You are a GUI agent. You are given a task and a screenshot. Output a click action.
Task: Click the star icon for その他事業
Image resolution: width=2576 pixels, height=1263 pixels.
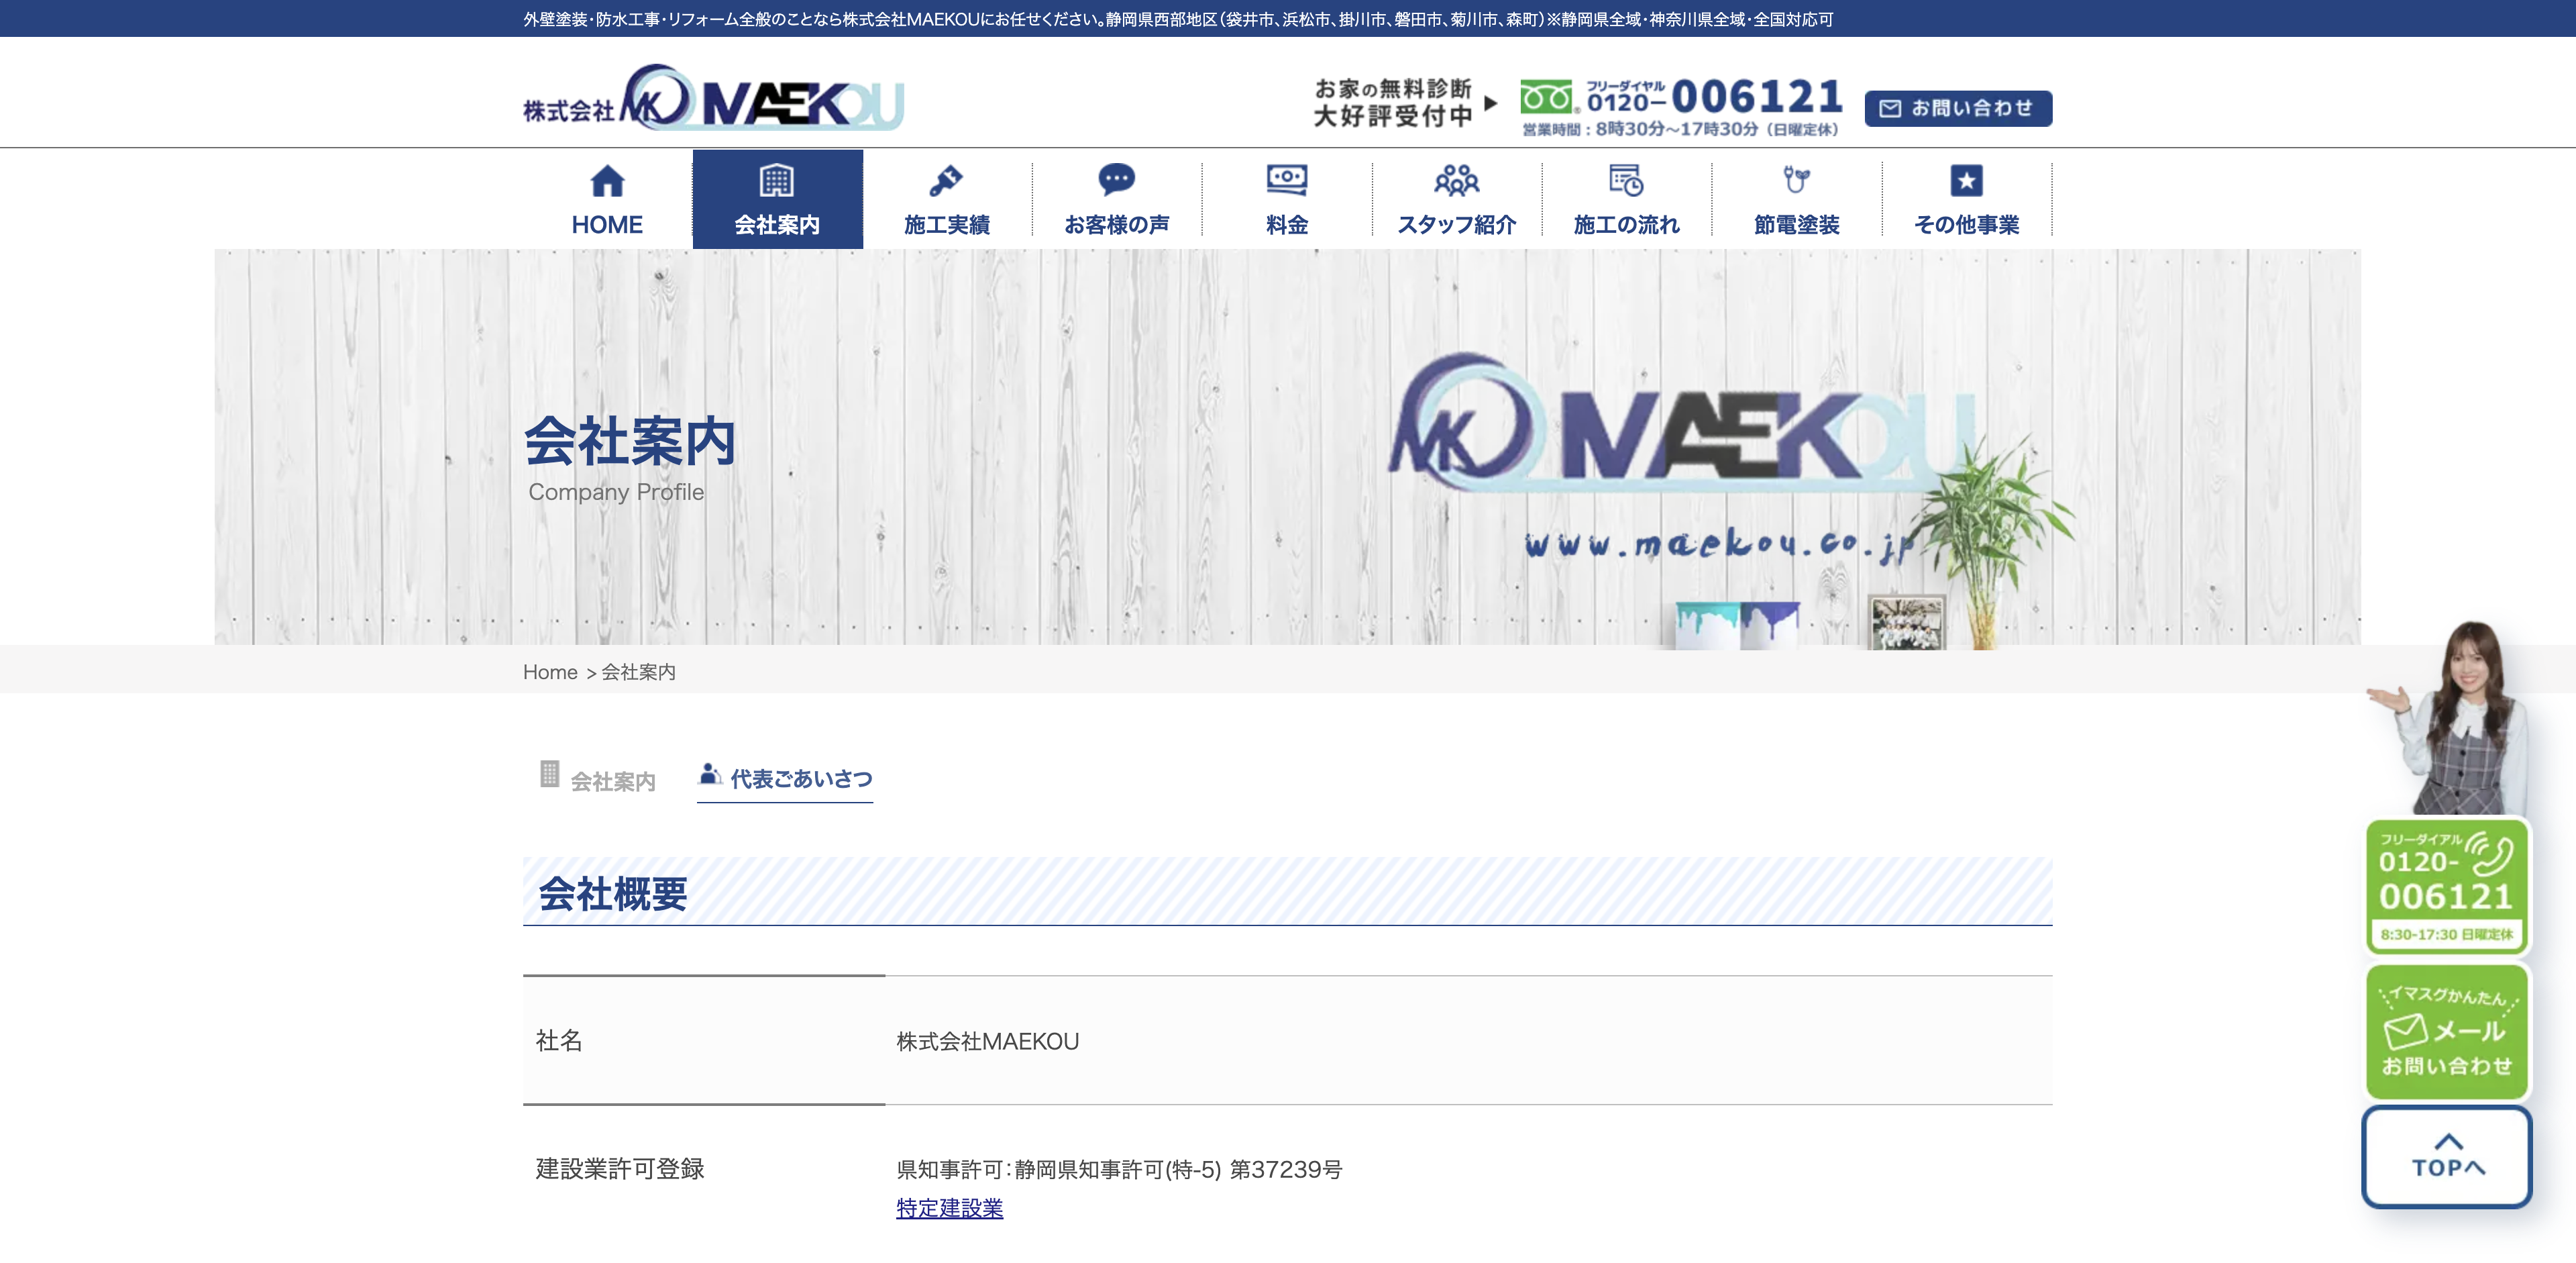point(1966,181)
